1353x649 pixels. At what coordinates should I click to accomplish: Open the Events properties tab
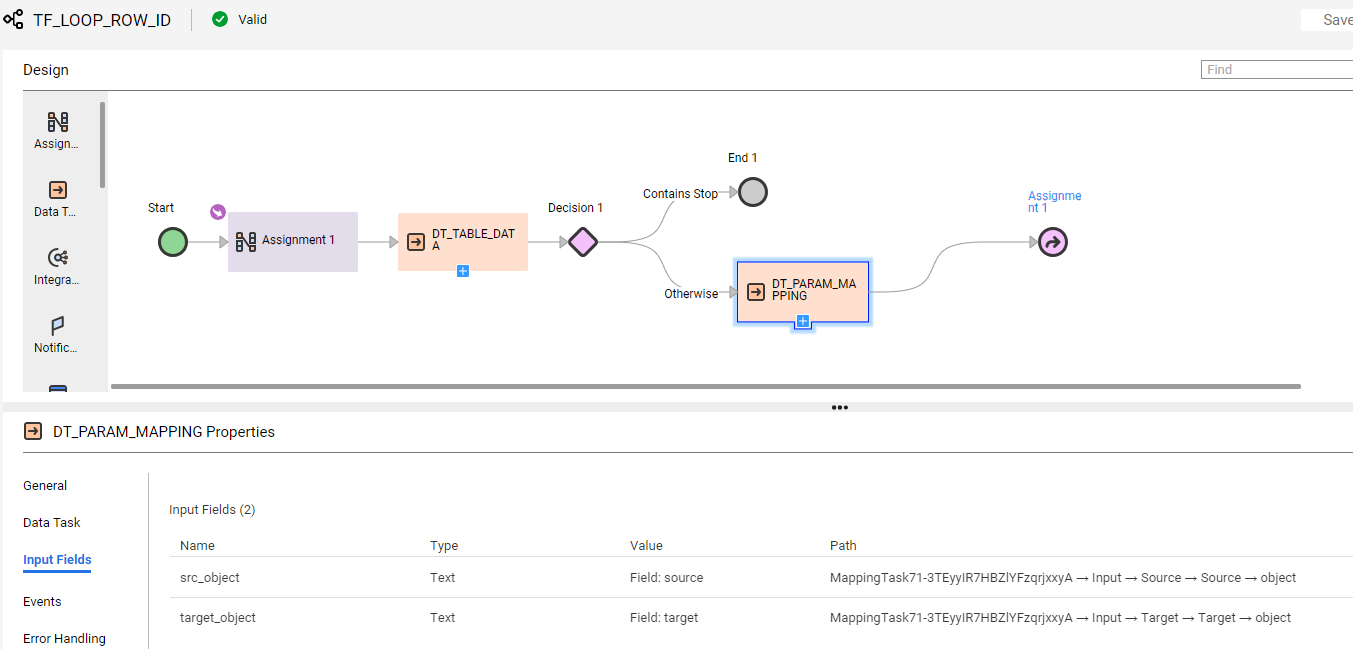pos(42,602)
